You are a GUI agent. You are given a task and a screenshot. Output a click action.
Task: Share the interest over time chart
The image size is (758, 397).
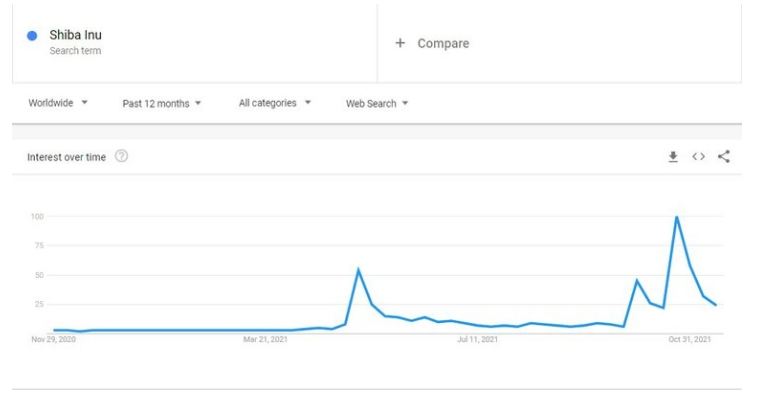pyautogui.click(x=724, y=157)
